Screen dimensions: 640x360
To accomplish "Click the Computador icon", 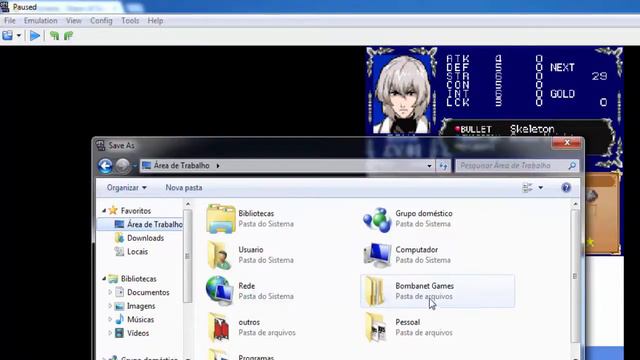I will [x=377, y=255].
